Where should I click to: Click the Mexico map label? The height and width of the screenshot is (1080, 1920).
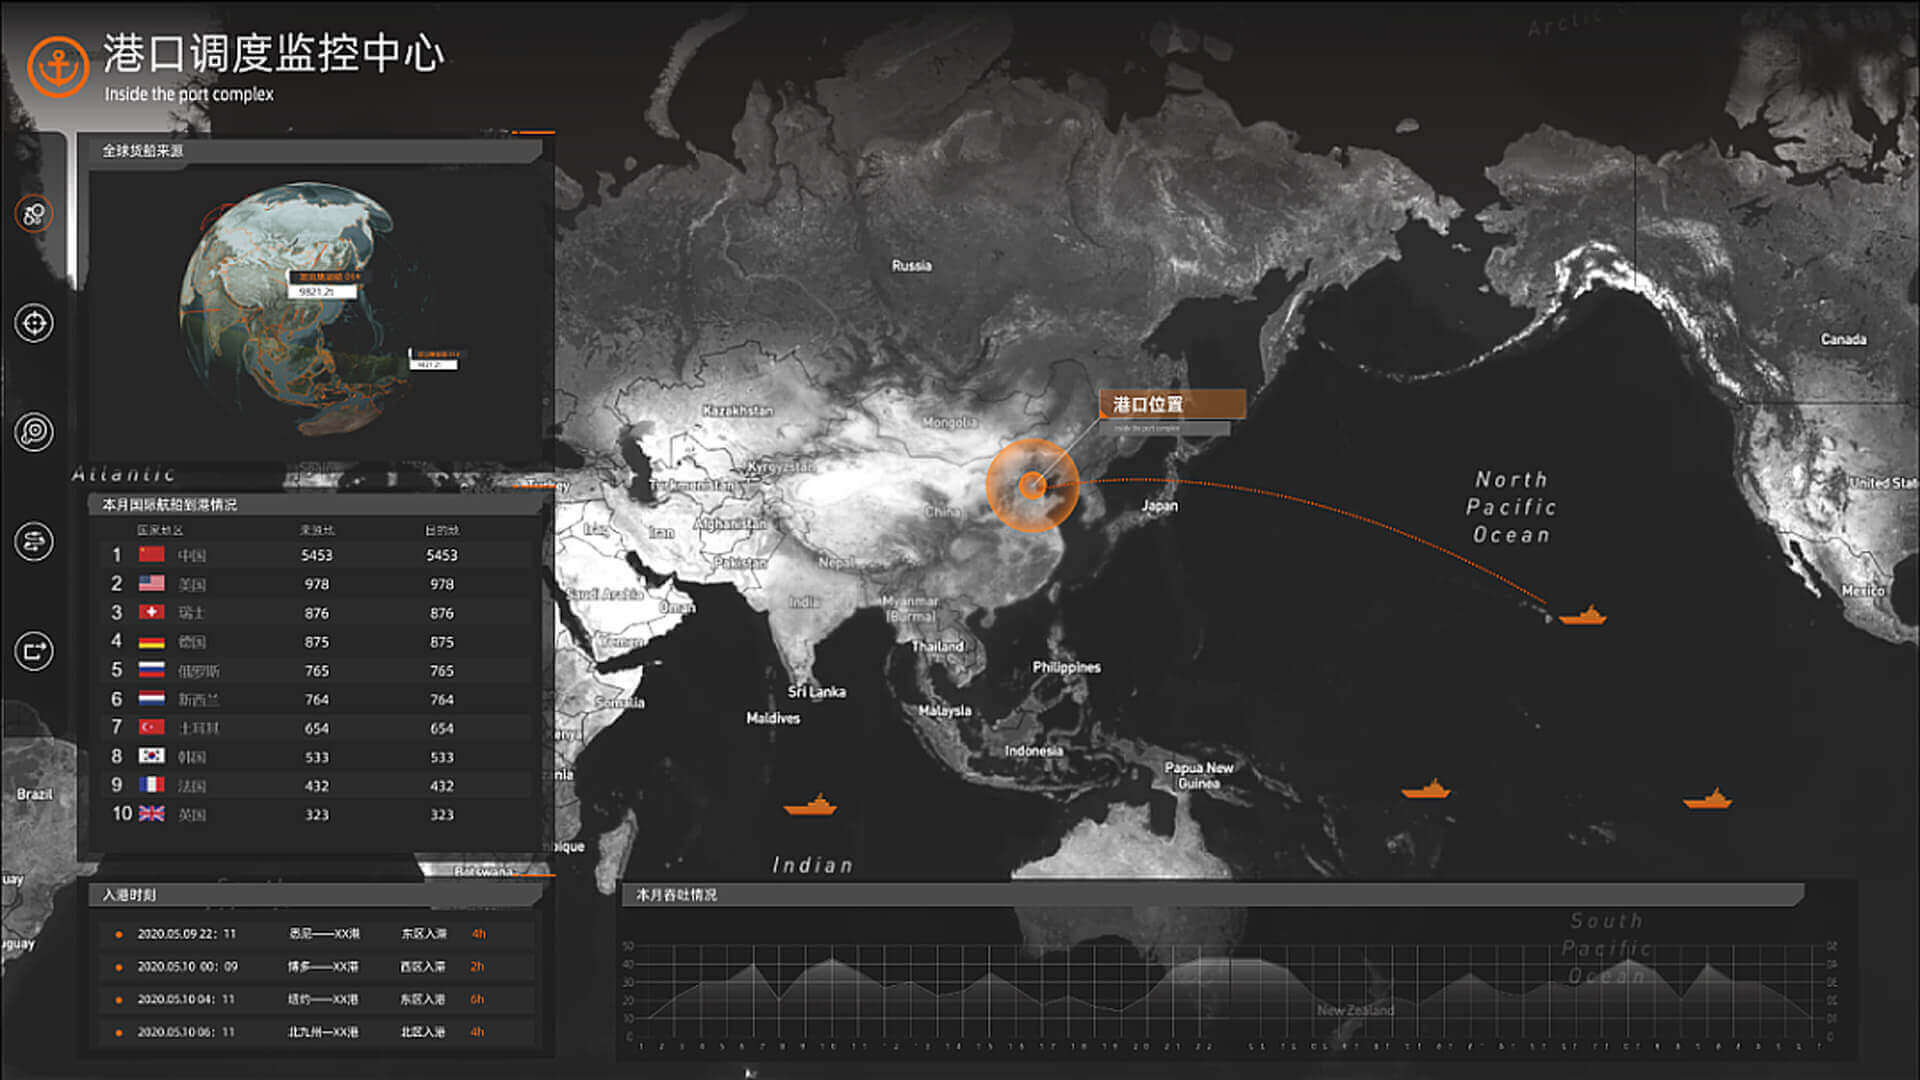[x=1862, y=591]
